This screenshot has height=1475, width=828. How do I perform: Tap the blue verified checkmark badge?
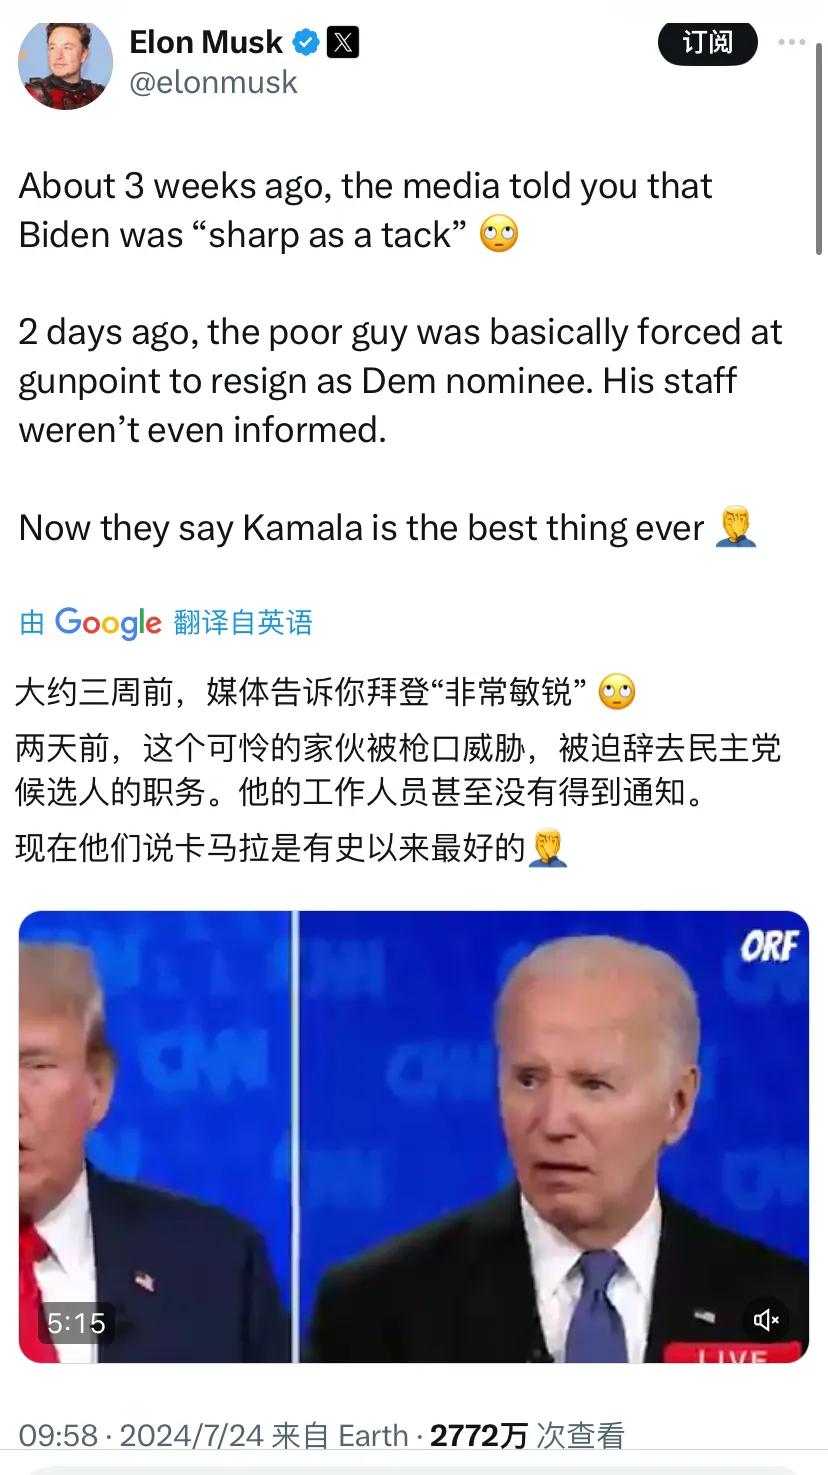[306, 42]
